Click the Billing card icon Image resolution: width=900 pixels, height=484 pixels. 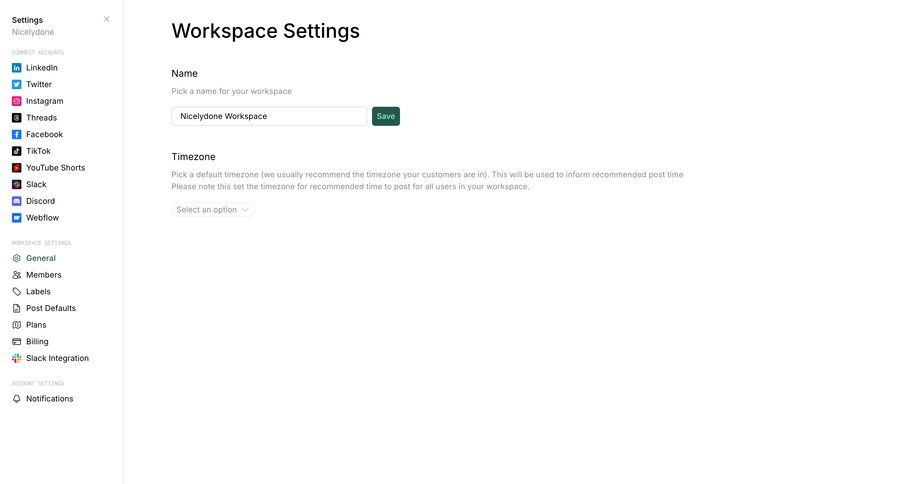pos(17,342)
